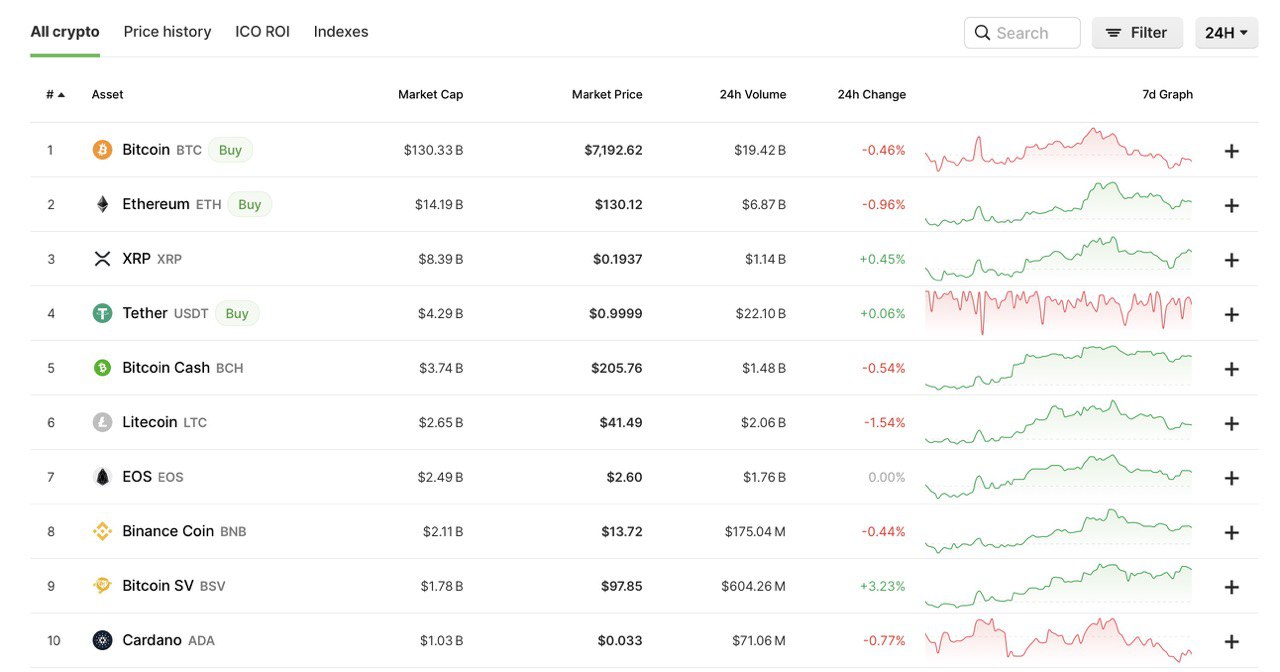
Task: Click Bitcoin price $7,192.62
Action: tap(613, 150)
